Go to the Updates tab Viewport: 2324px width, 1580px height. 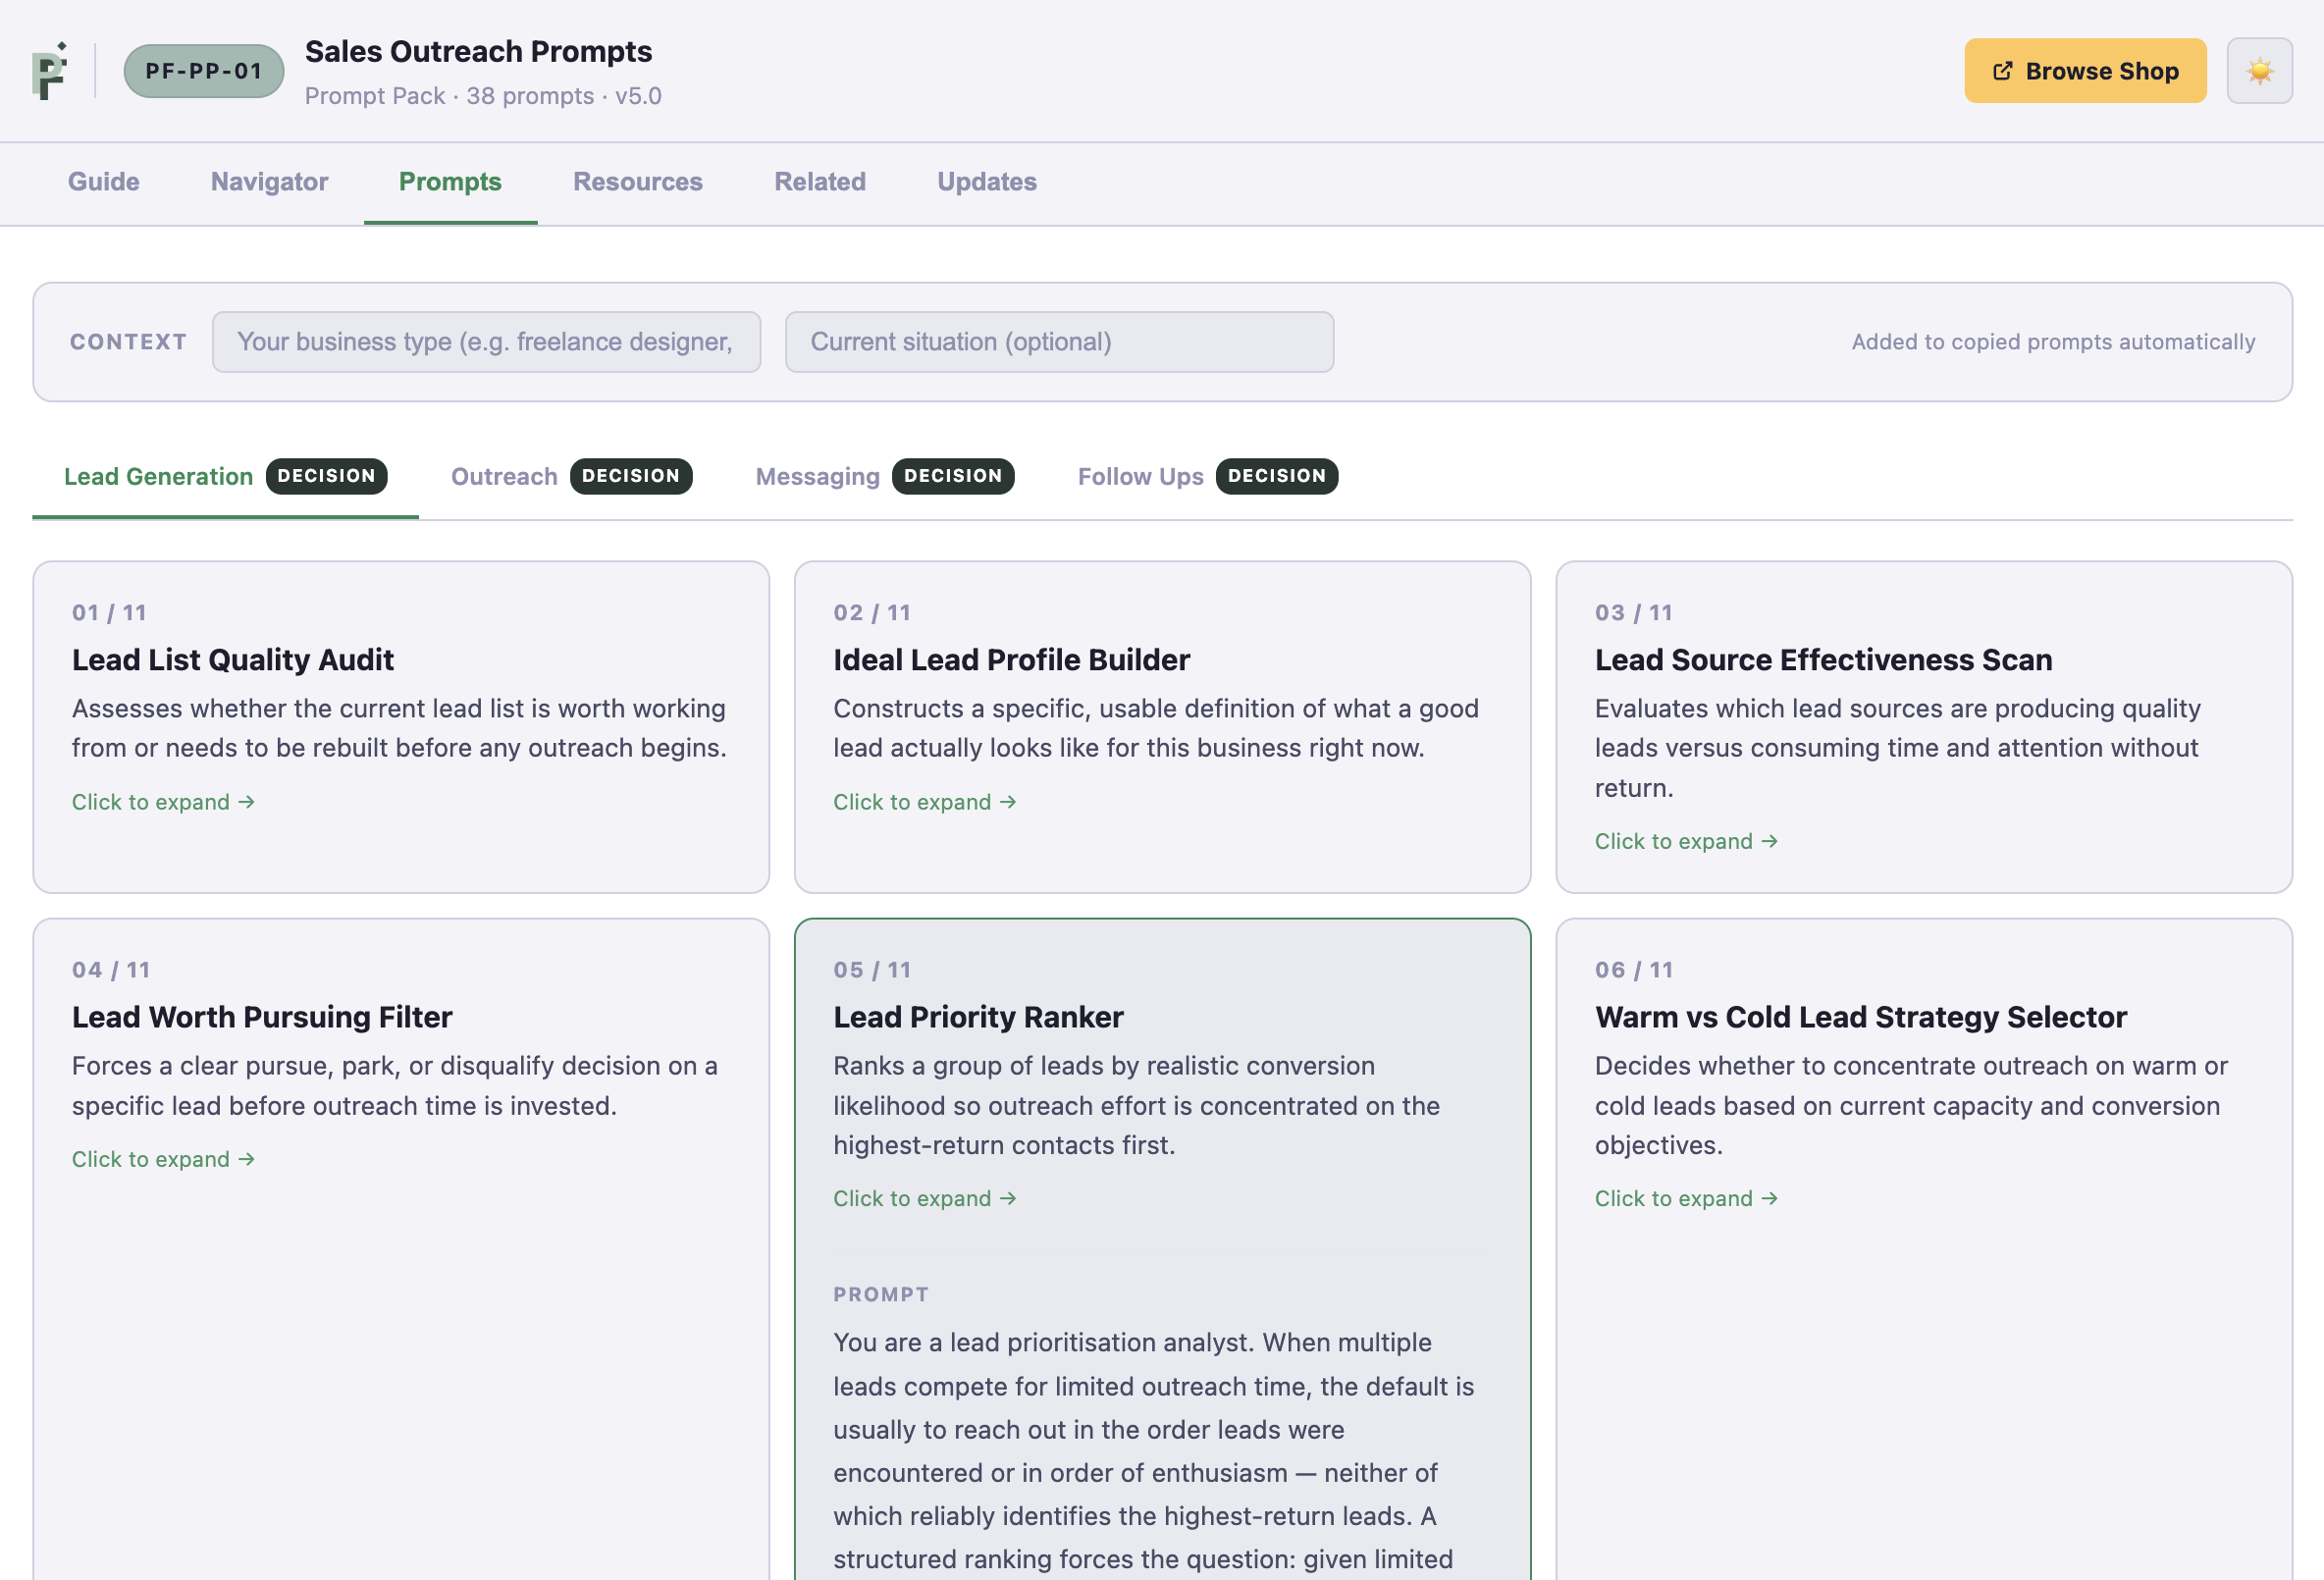coord(987,182)
